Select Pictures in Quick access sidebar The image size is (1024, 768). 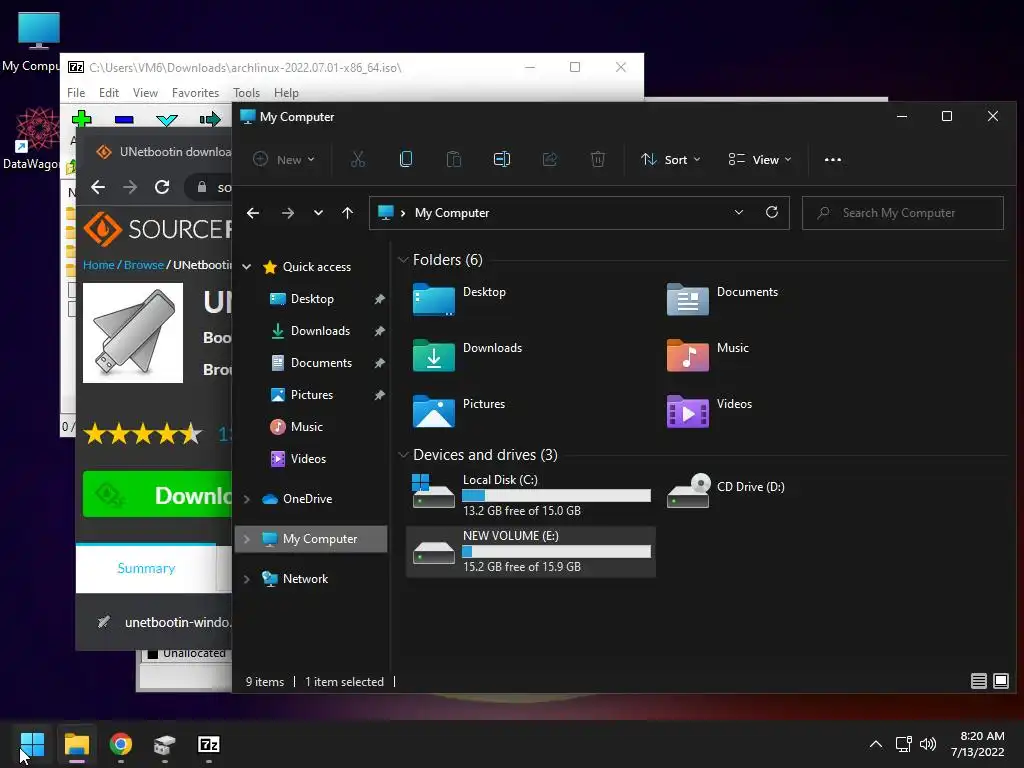coord(312,394)
